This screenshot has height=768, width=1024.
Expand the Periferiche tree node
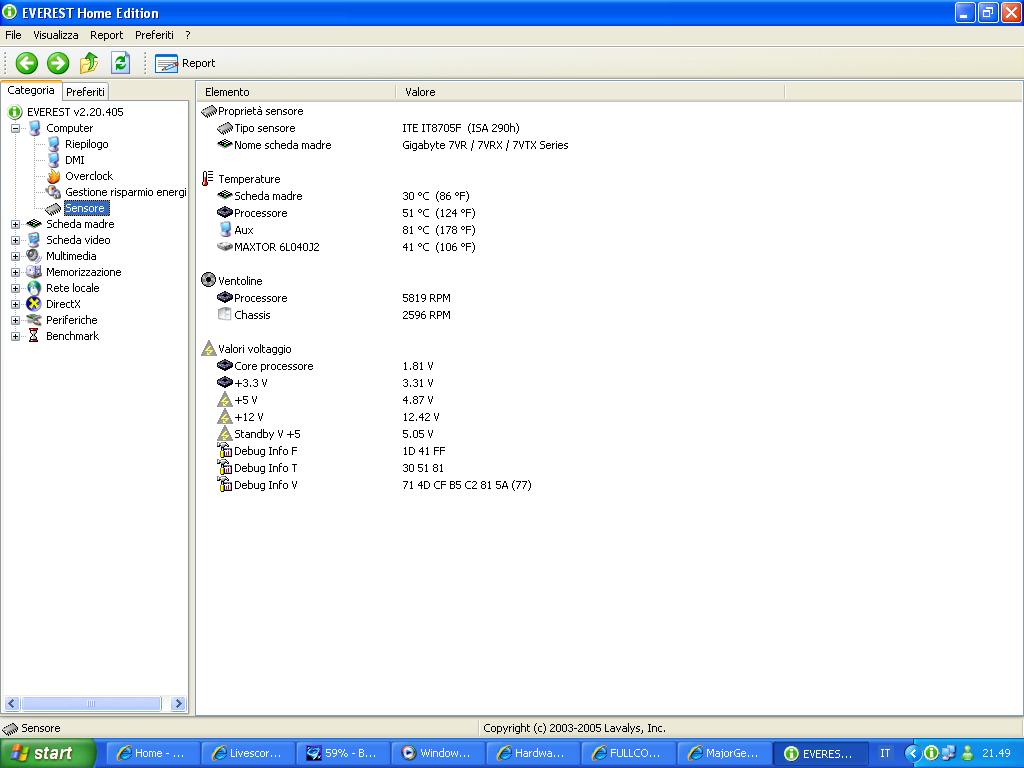click(x=16, y=321)
